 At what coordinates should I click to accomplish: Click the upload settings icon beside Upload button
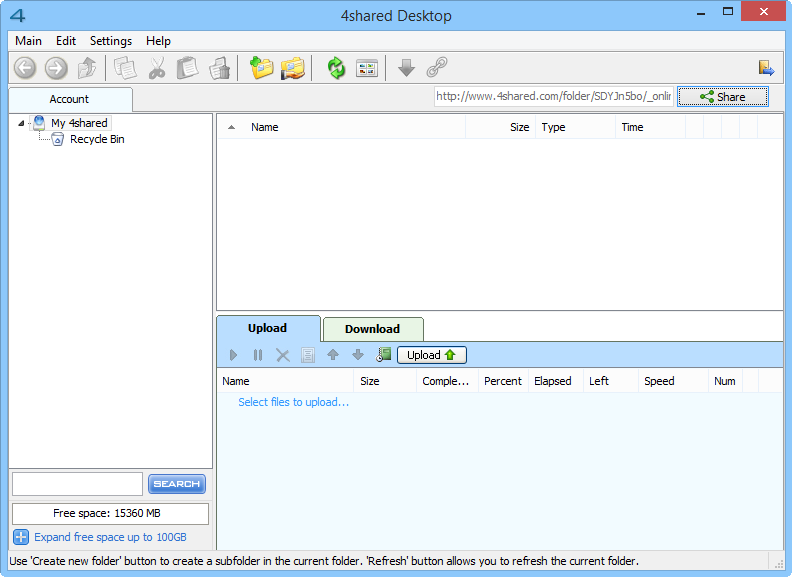coord(383,355)
